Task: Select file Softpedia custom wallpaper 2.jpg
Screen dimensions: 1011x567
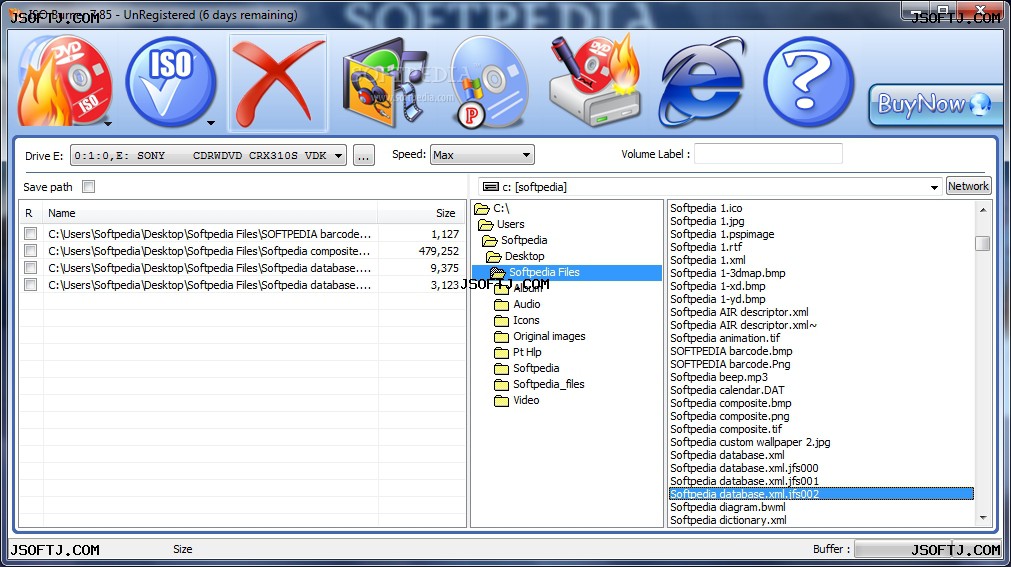Action: click(x=750, y=442)
